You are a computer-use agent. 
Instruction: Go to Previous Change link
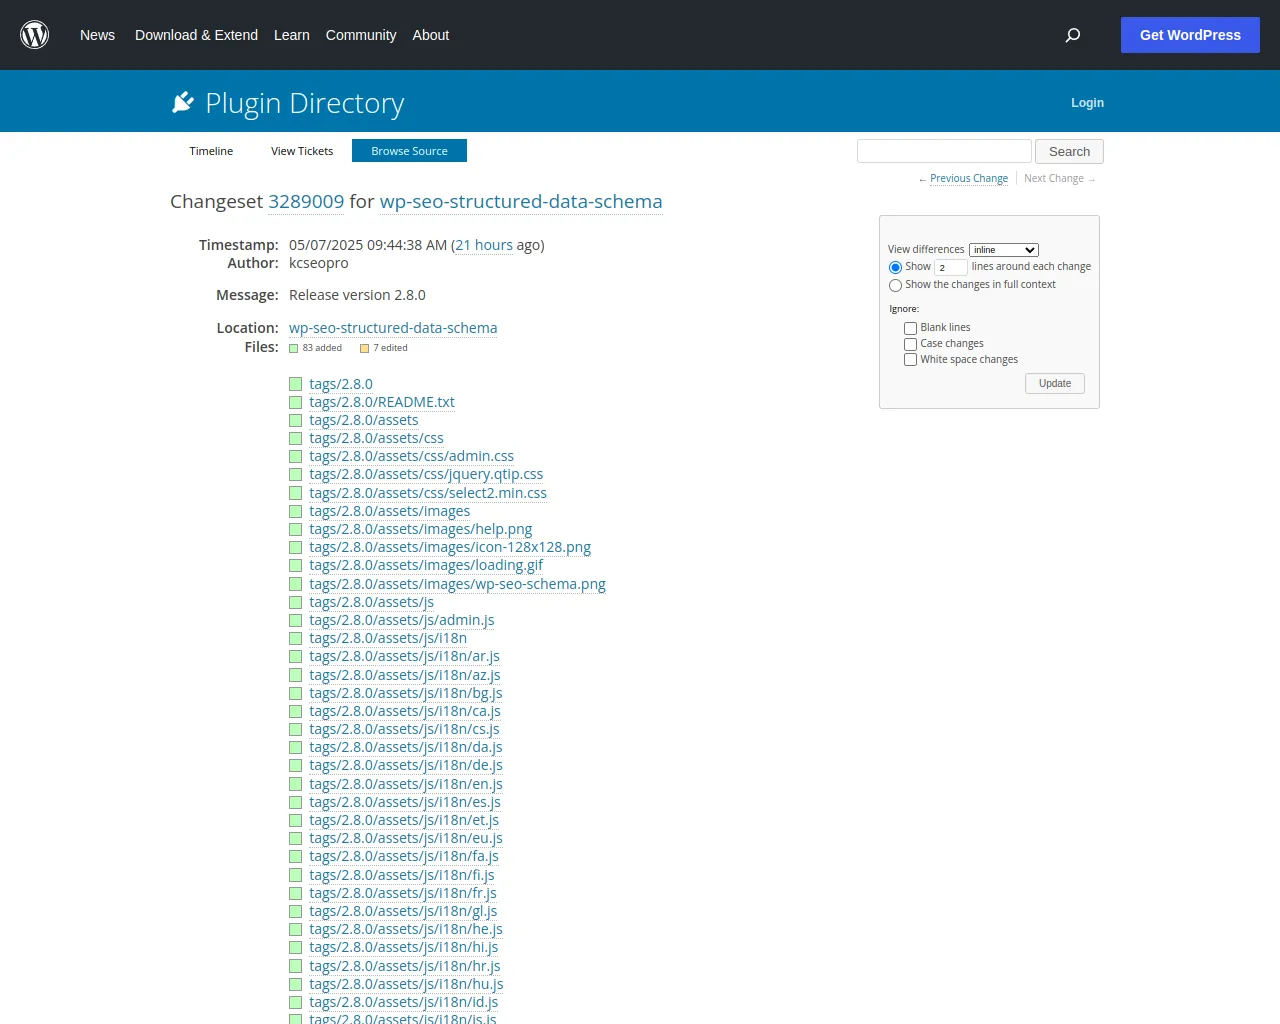tap(969, 178)
